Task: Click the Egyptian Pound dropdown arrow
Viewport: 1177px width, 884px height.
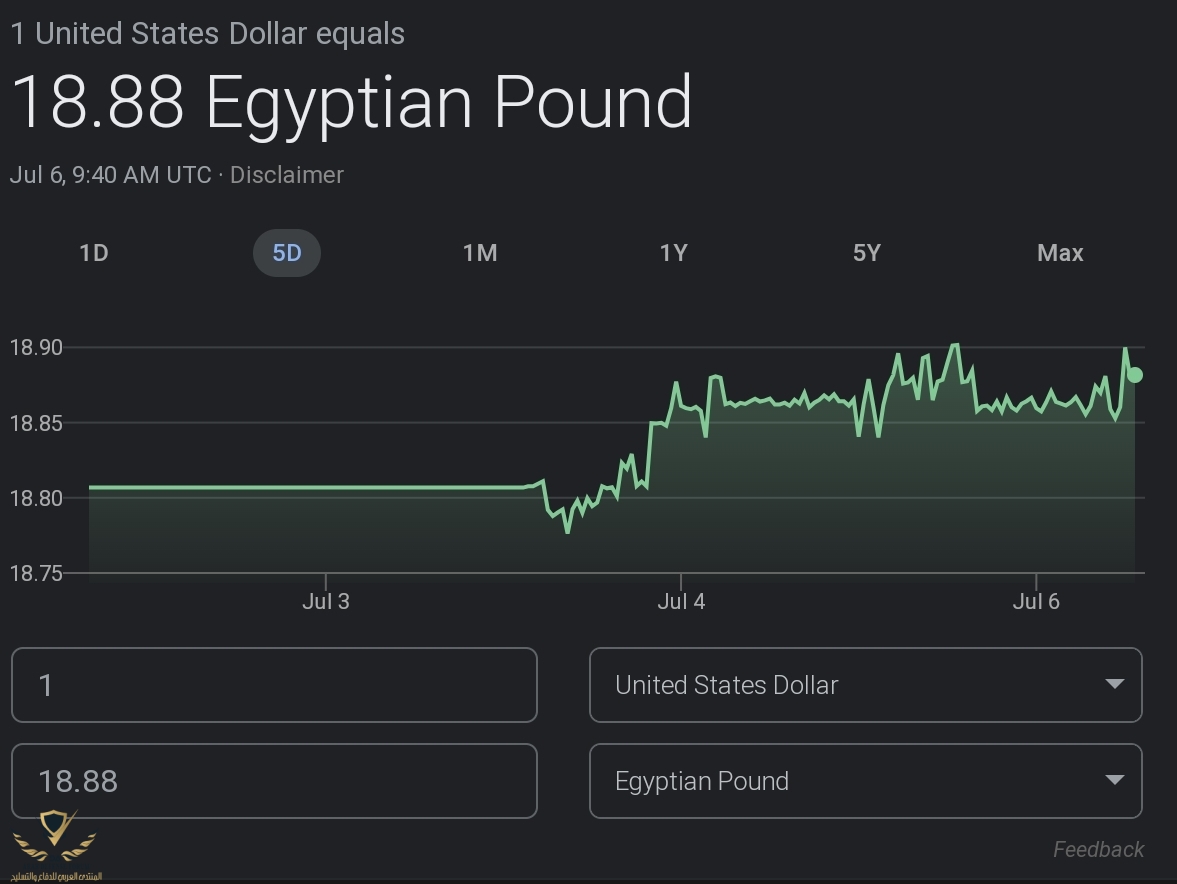Action: pos(1114,781)
